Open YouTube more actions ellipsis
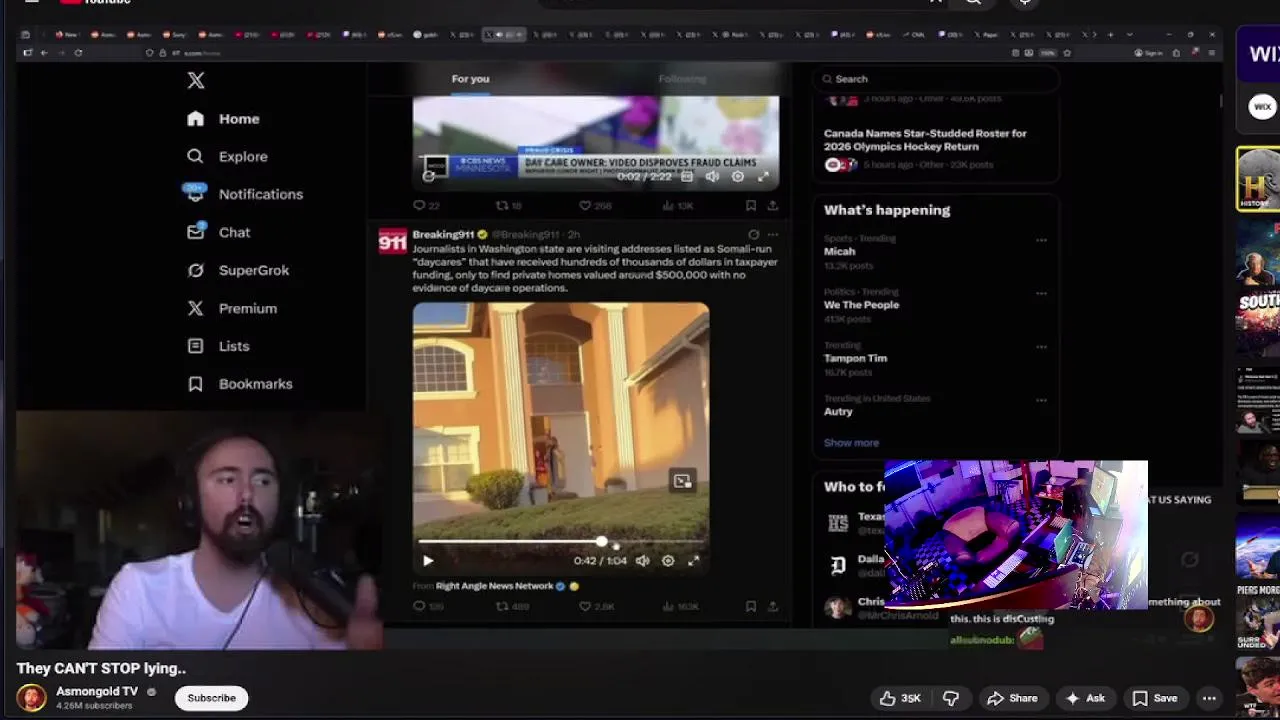The image size is (1280, 720). tap(1209, 698)
